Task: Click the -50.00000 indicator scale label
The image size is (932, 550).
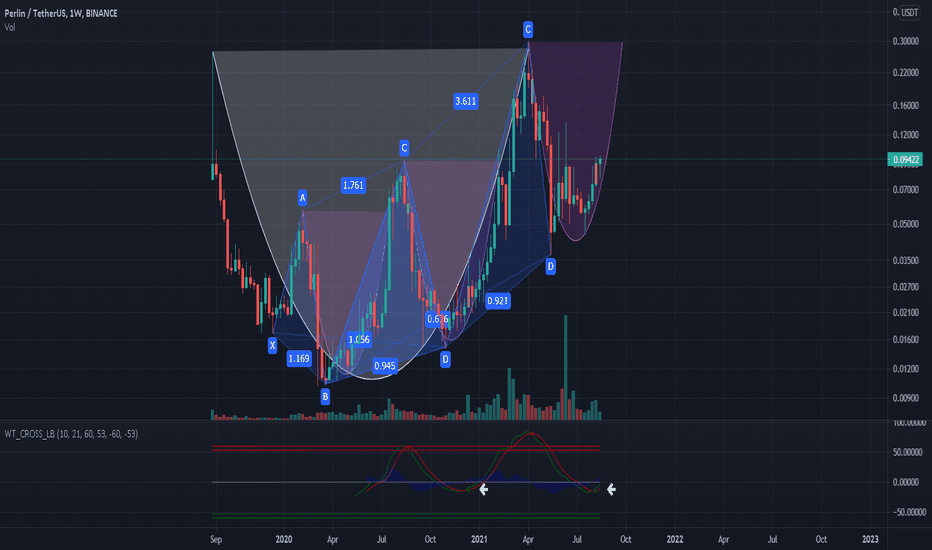Action: (909, 512)
